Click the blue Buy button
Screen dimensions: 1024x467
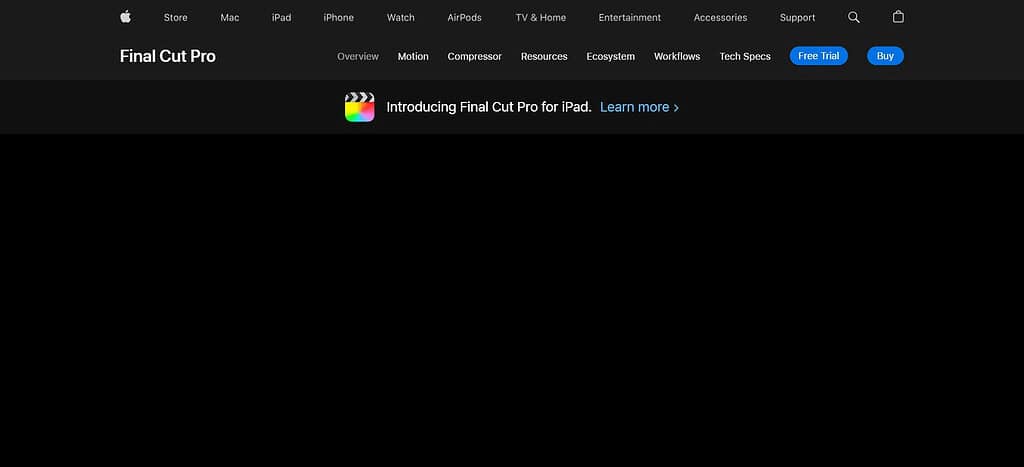click(886, 56)
